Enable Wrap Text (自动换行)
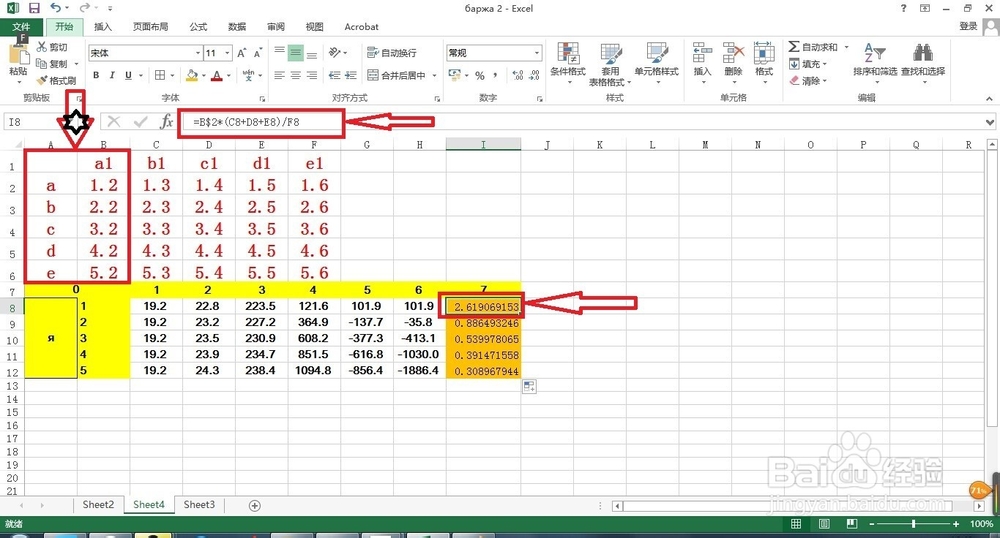Screen dimensions: 1000x538 click(392, 53)
